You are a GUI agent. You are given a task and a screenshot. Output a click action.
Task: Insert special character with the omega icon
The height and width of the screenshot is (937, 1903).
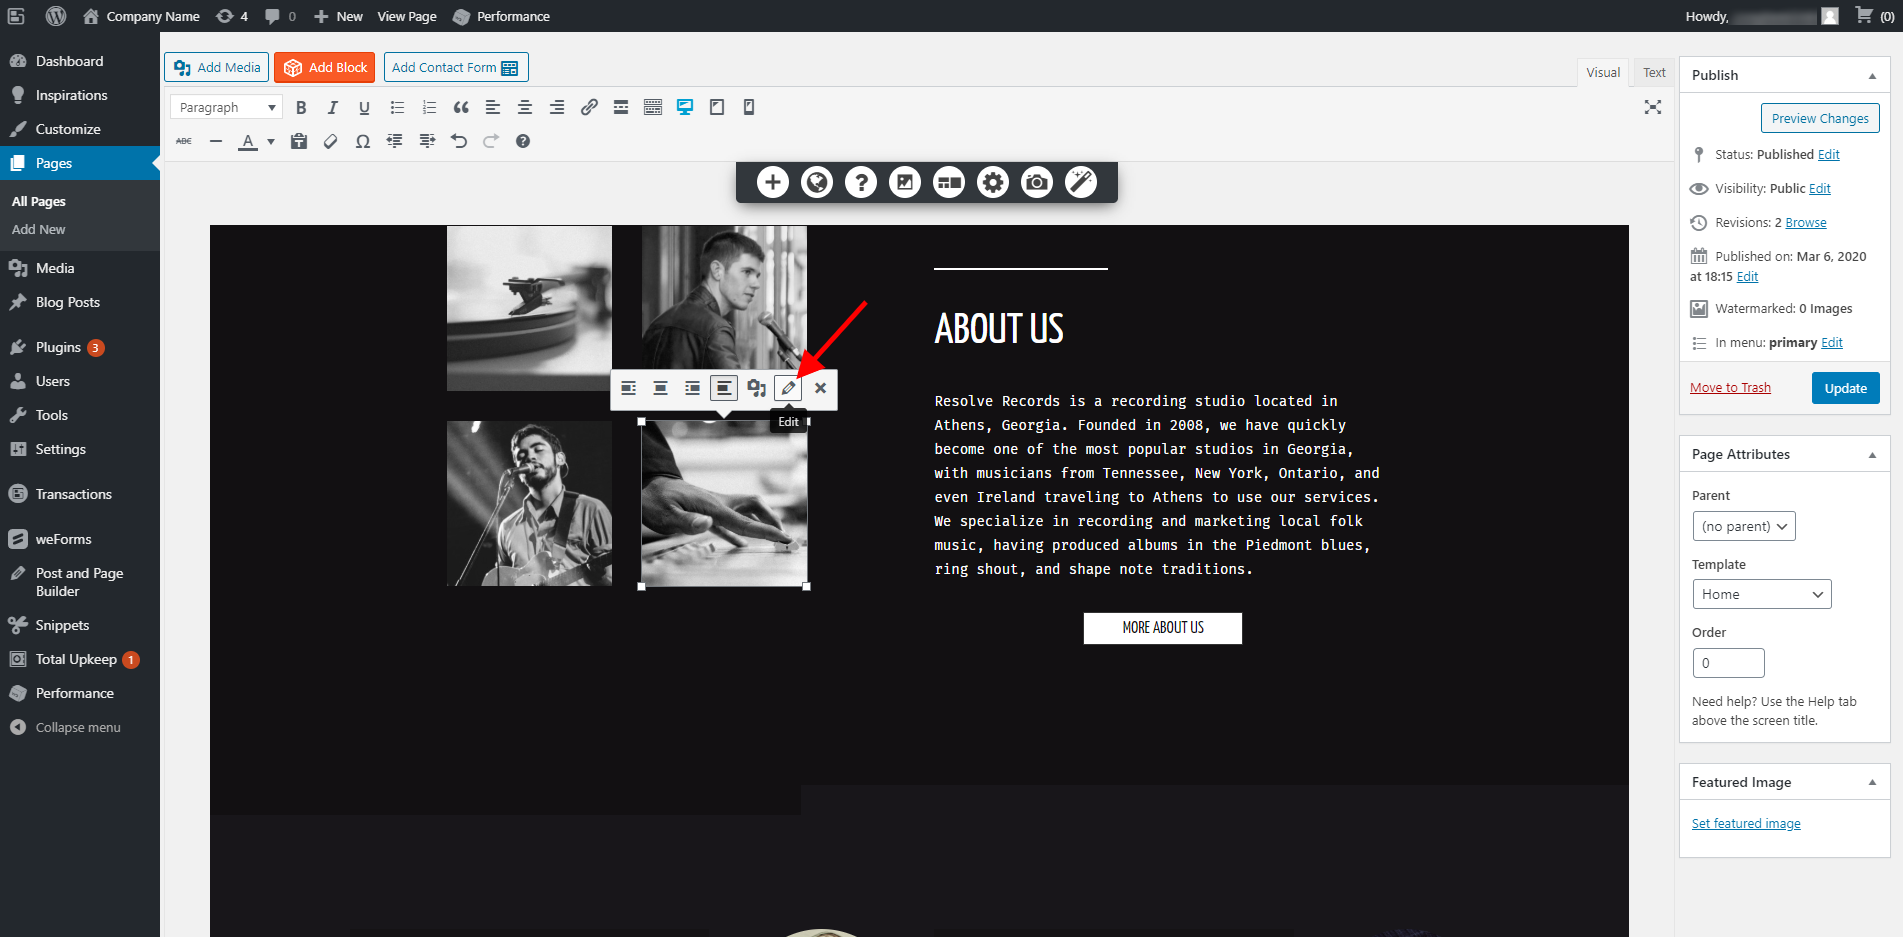coord(363,141)
